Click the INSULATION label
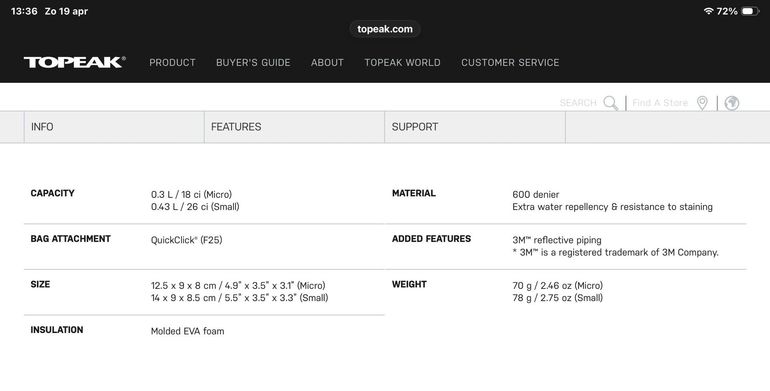The height and width of the screenshot is (391, 770). [57, 330]
